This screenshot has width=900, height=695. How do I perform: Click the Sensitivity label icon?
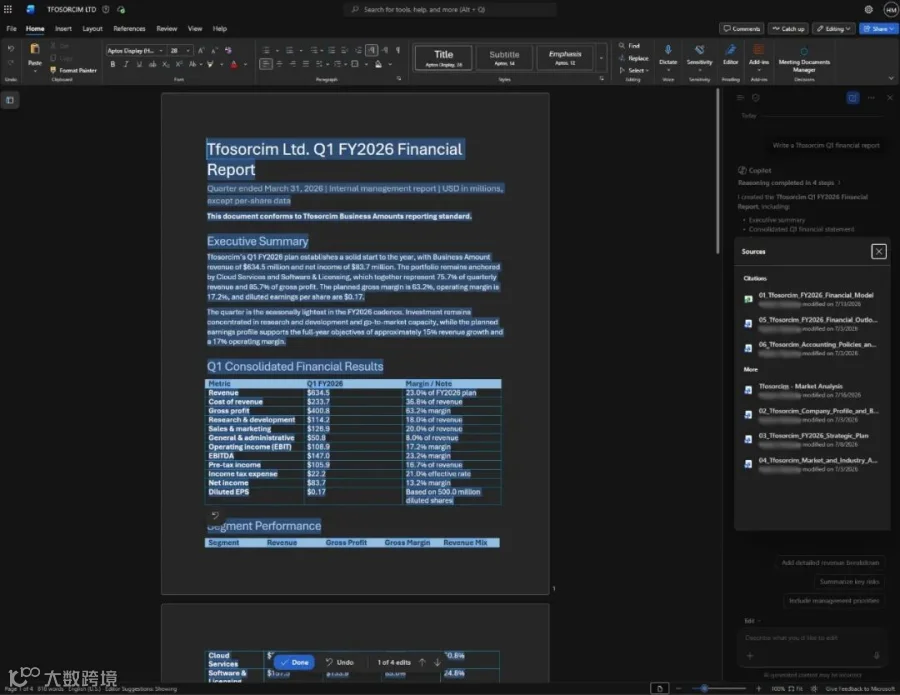click(699, 55)
